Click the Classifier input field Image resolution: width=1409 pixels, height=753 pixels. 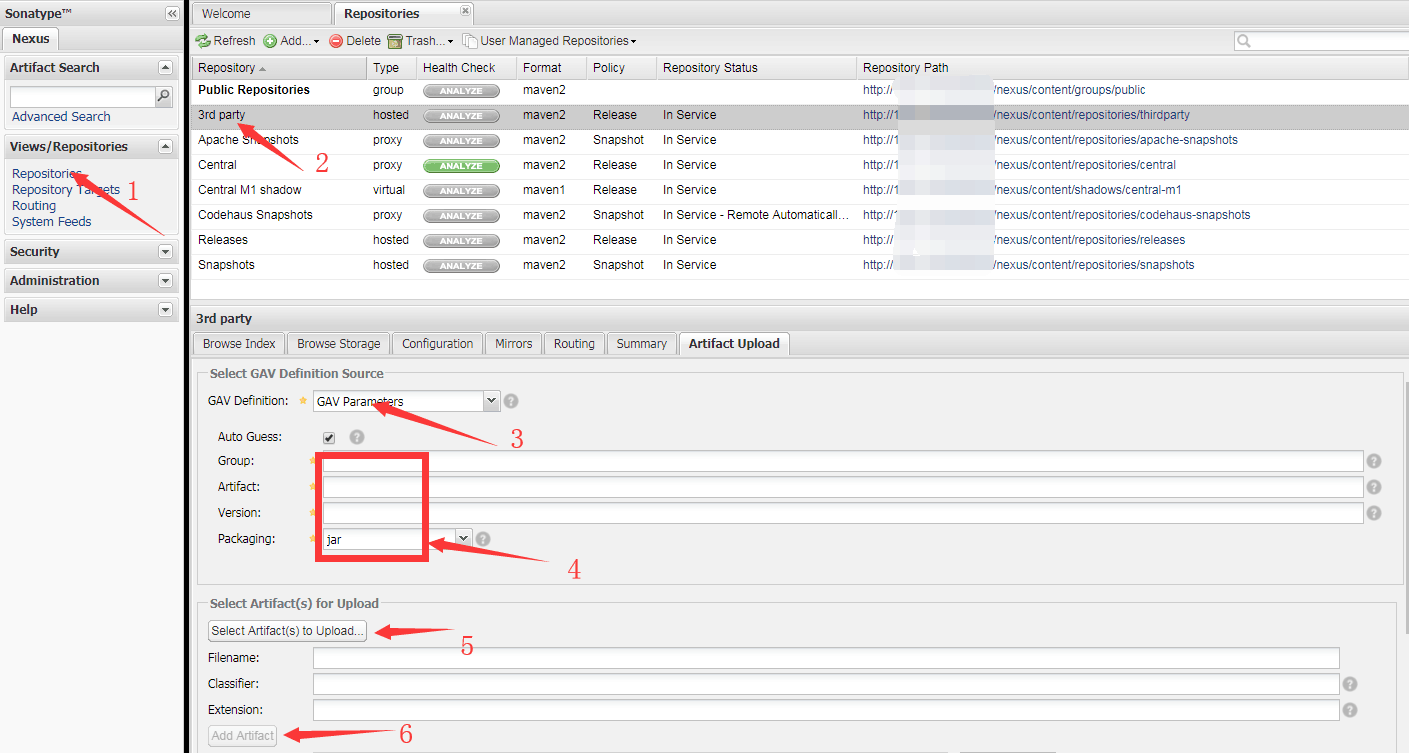click(x=826, y=684)
